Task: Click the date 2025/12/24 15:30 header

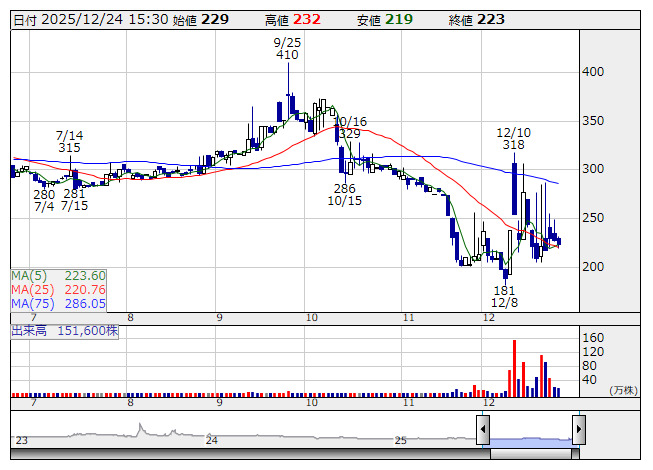Action: tap(90, 20)
